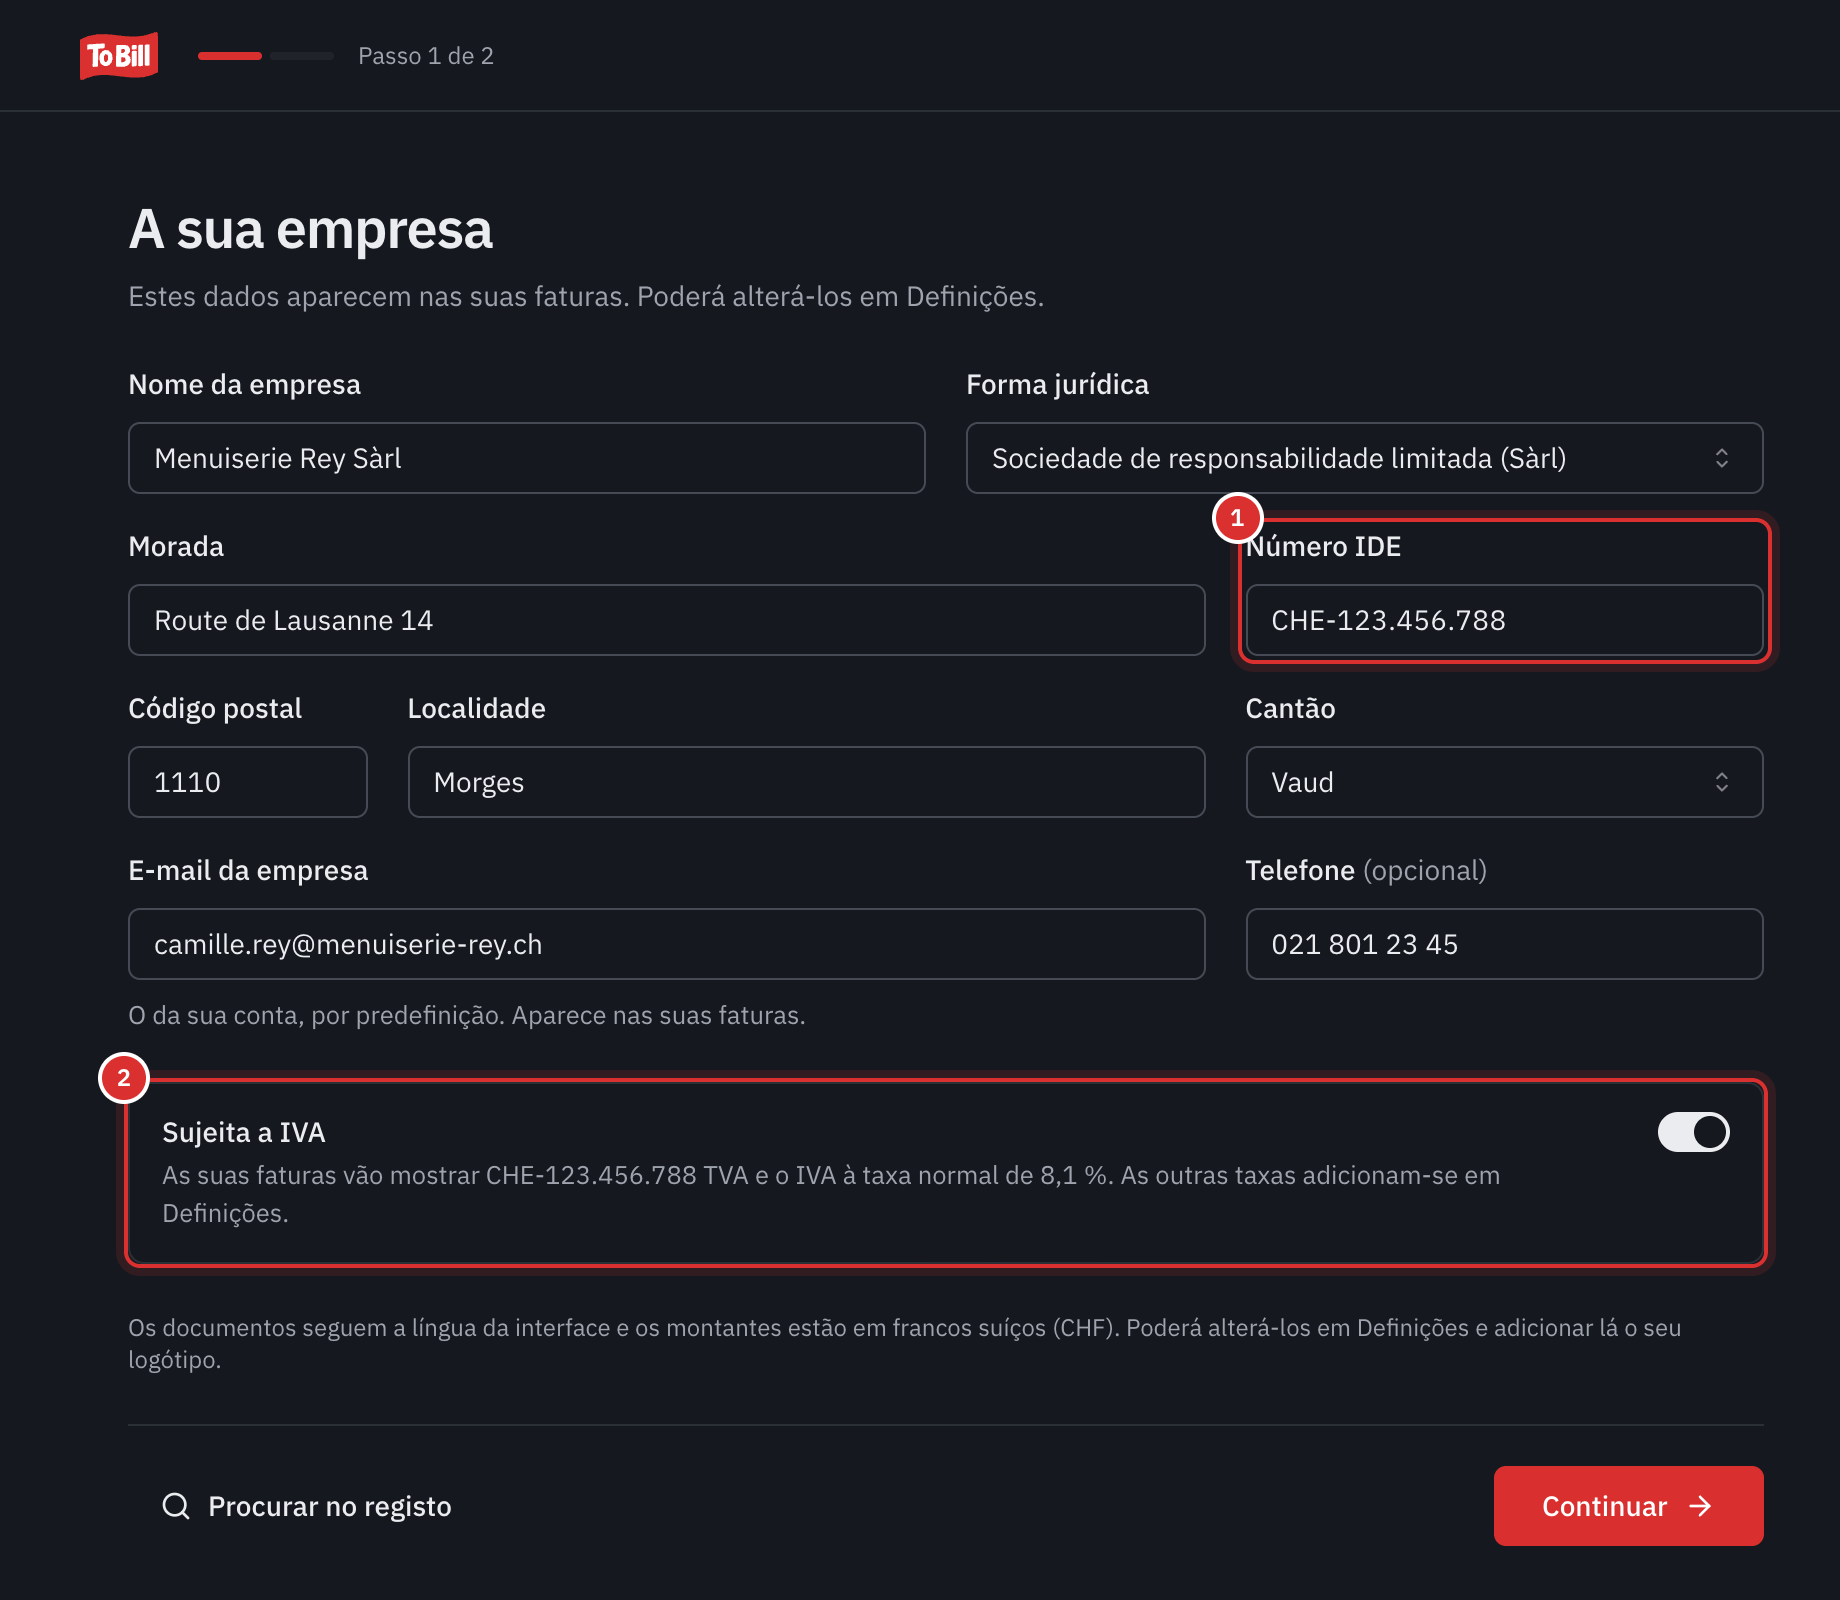Click the annotation badge number 1
This screenshot has width=1840, height=1600.
[1237, 518]
